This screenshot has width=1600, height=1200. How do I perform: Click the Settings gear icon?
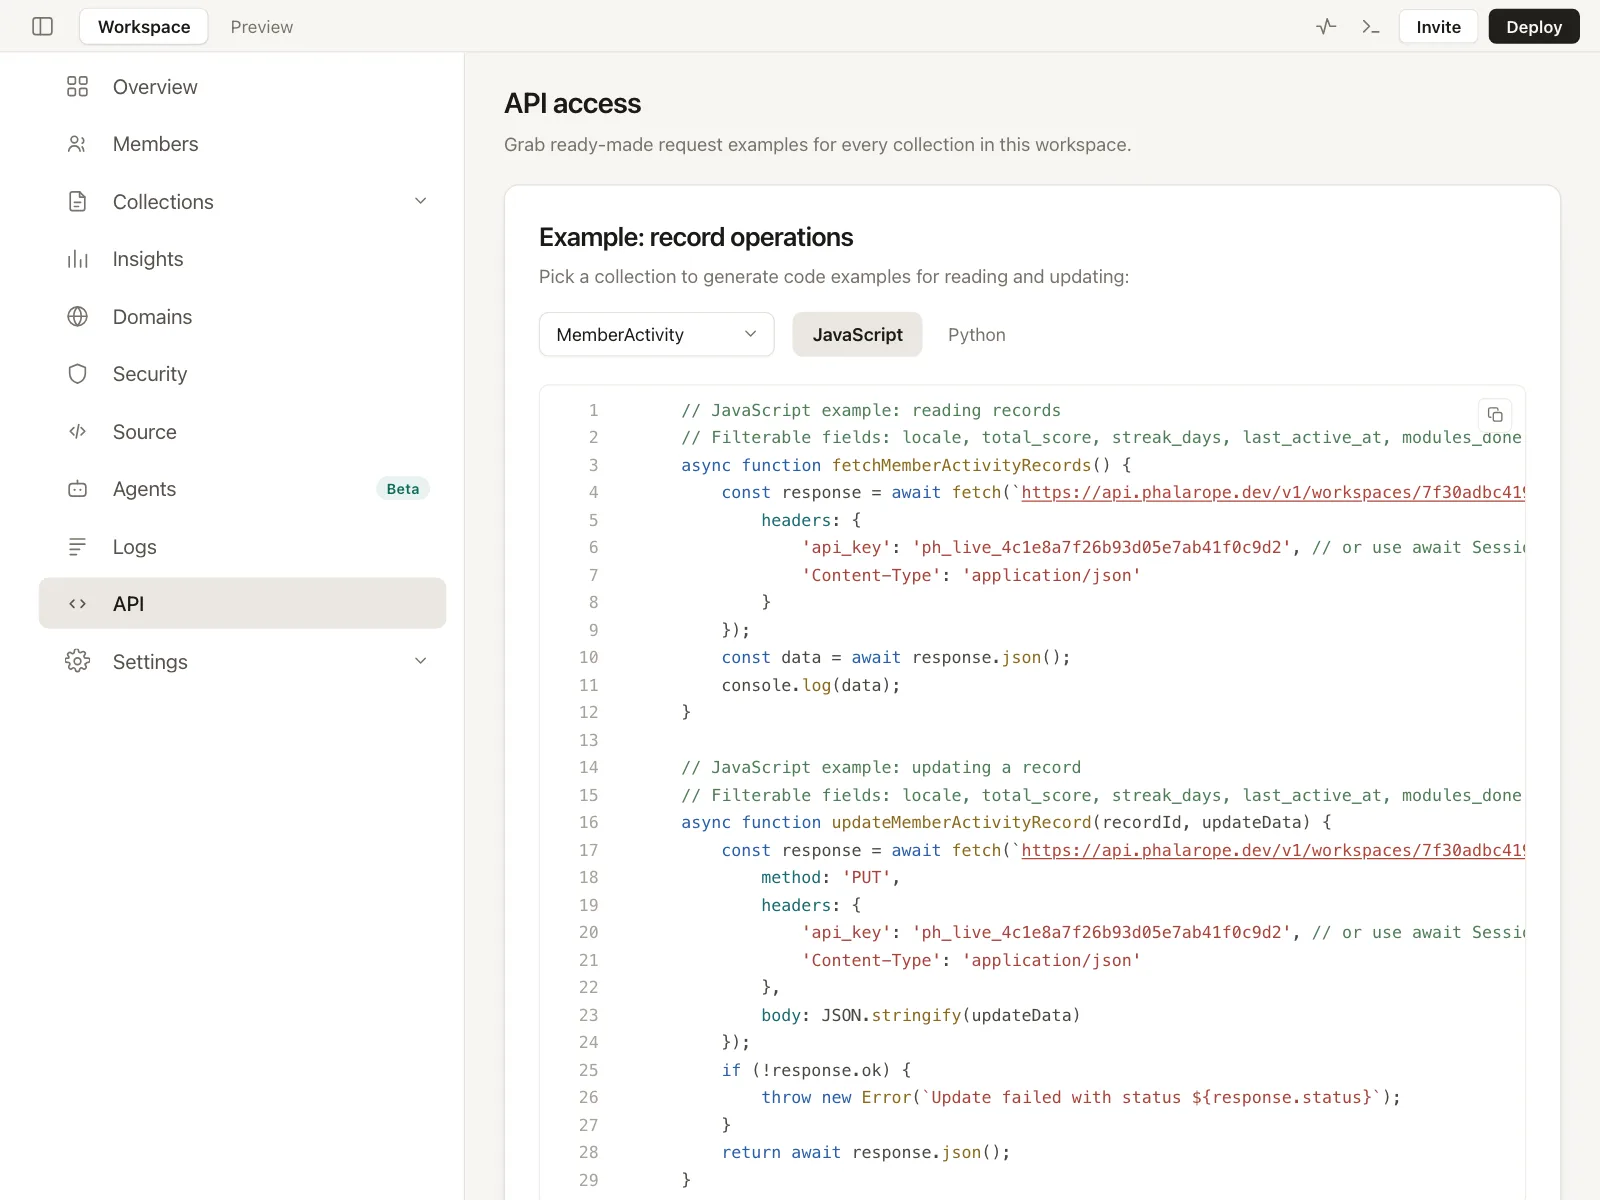[77, 661]
